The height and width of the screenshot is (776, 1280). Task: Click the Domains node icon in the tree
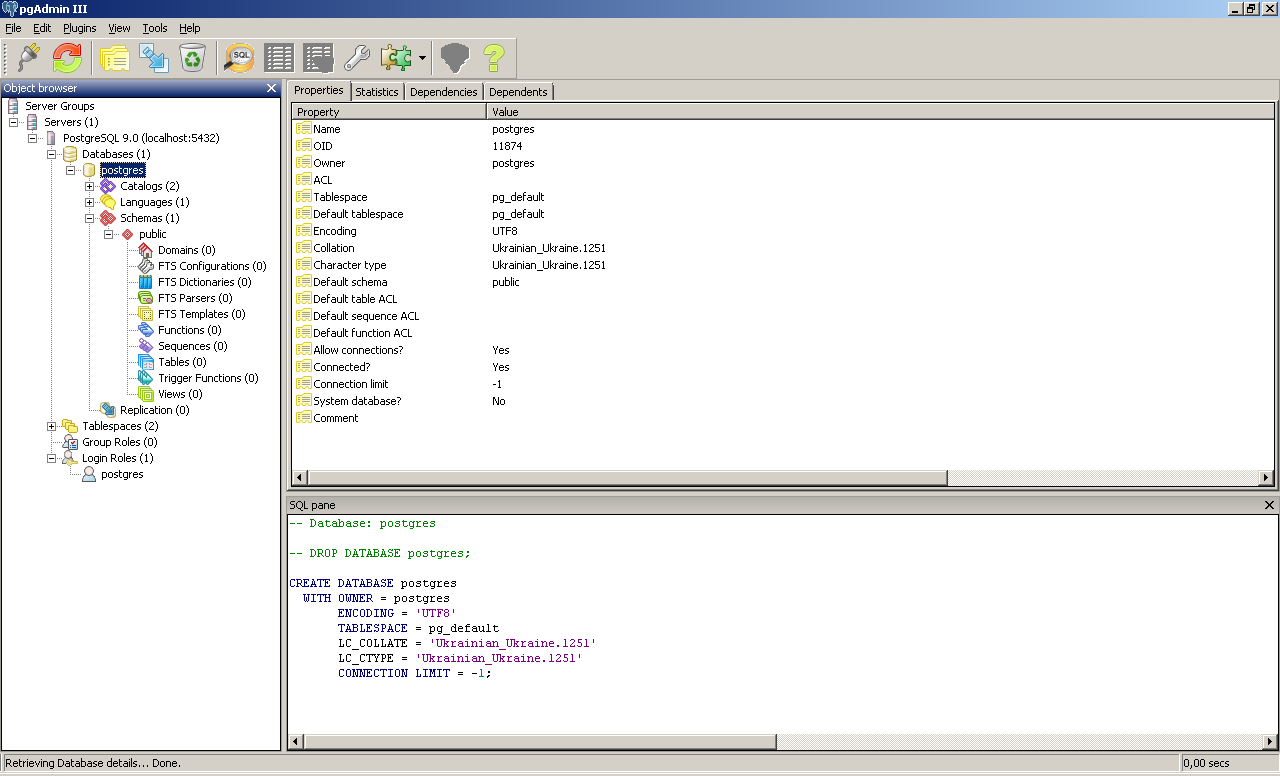point(146,250)
